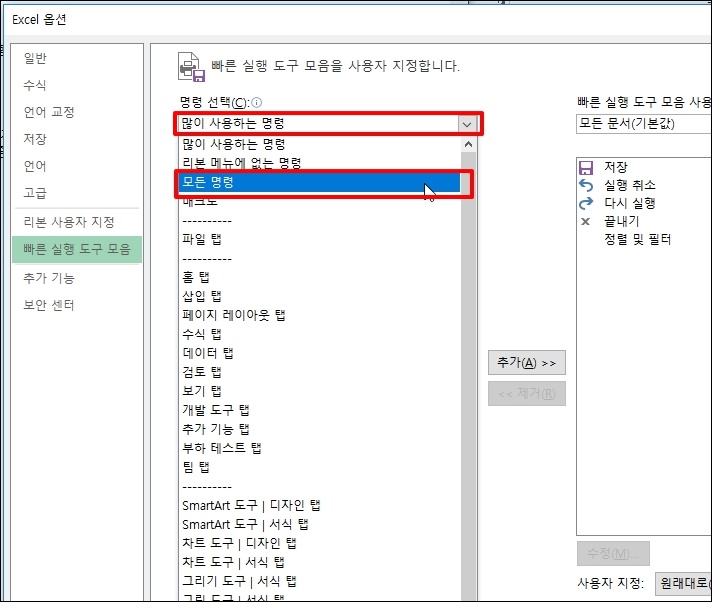The image size is (712, 602).
Task: Click the Redo (다시 실행) arrow icon
Action: [x=586, y=203]
